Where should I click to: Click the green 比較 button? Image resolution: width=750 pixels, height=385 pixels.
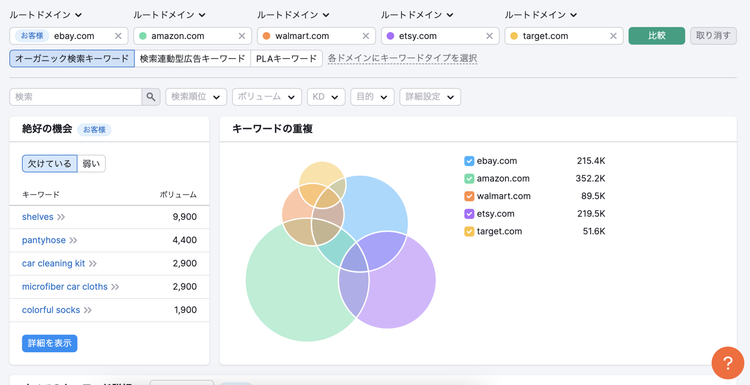click(657, 36)
